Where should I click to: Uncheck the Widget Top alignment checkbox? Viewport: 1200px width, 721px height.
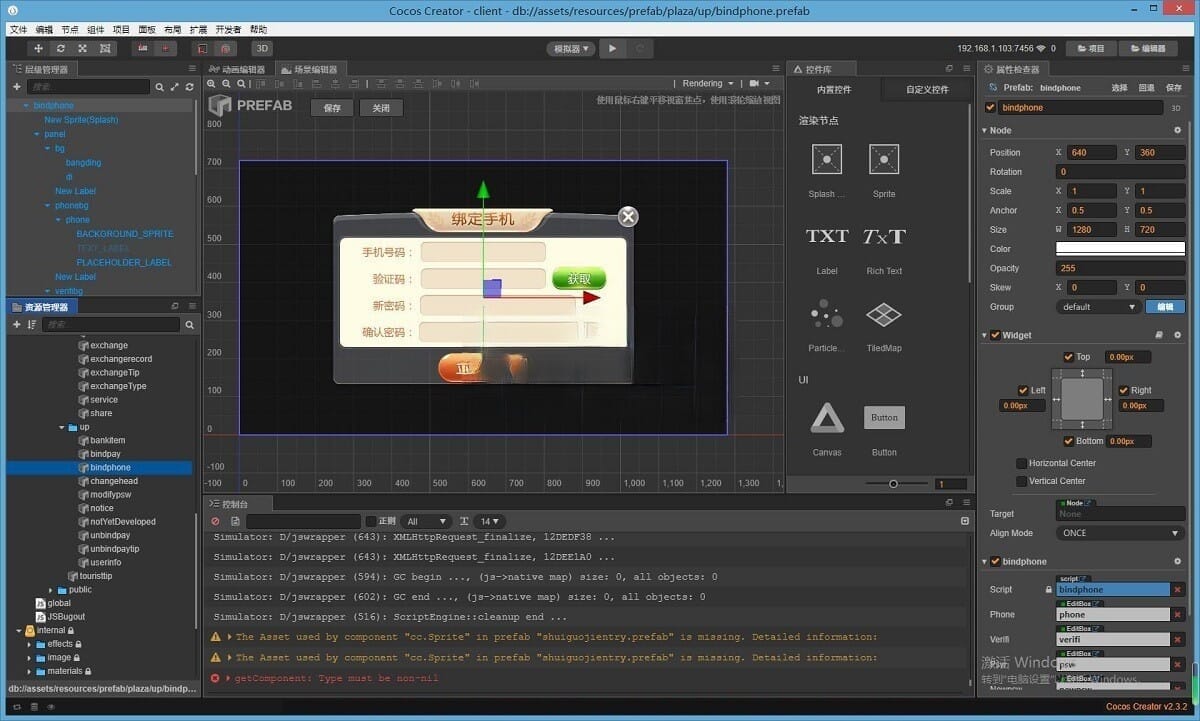tap(1069, 357)
